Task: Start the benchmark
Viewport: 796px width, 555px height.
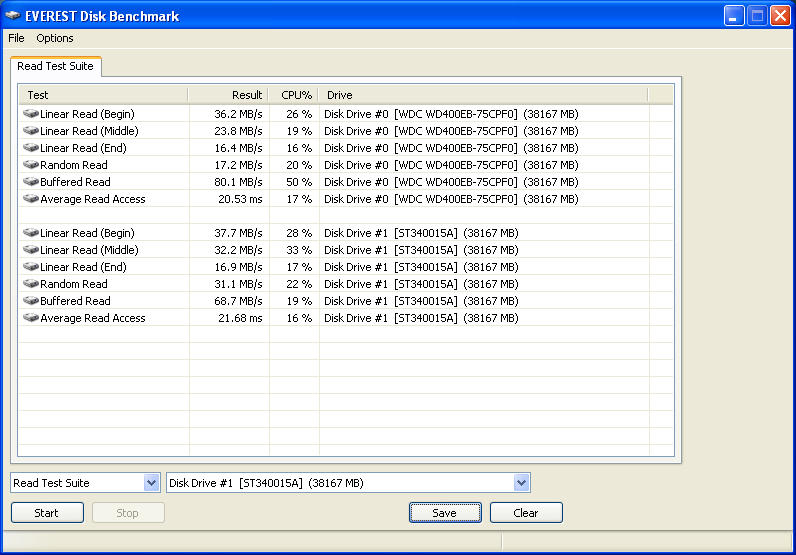Action: (47, 513)
